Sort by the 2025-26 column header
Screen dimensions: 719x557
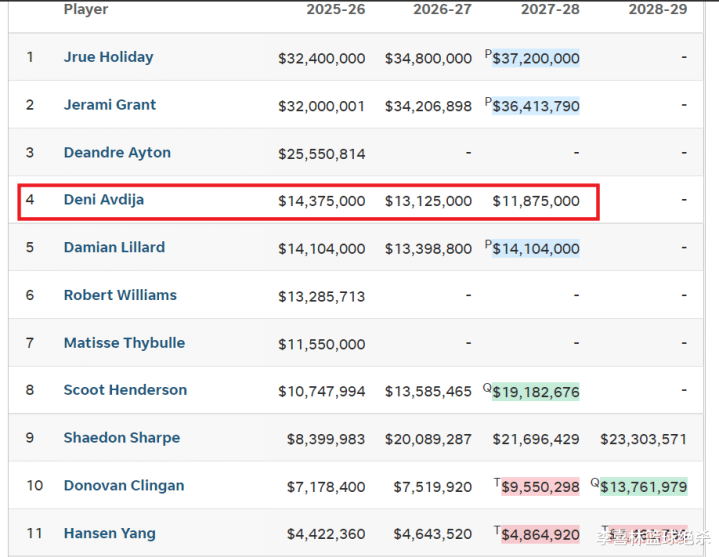(336, 10)
